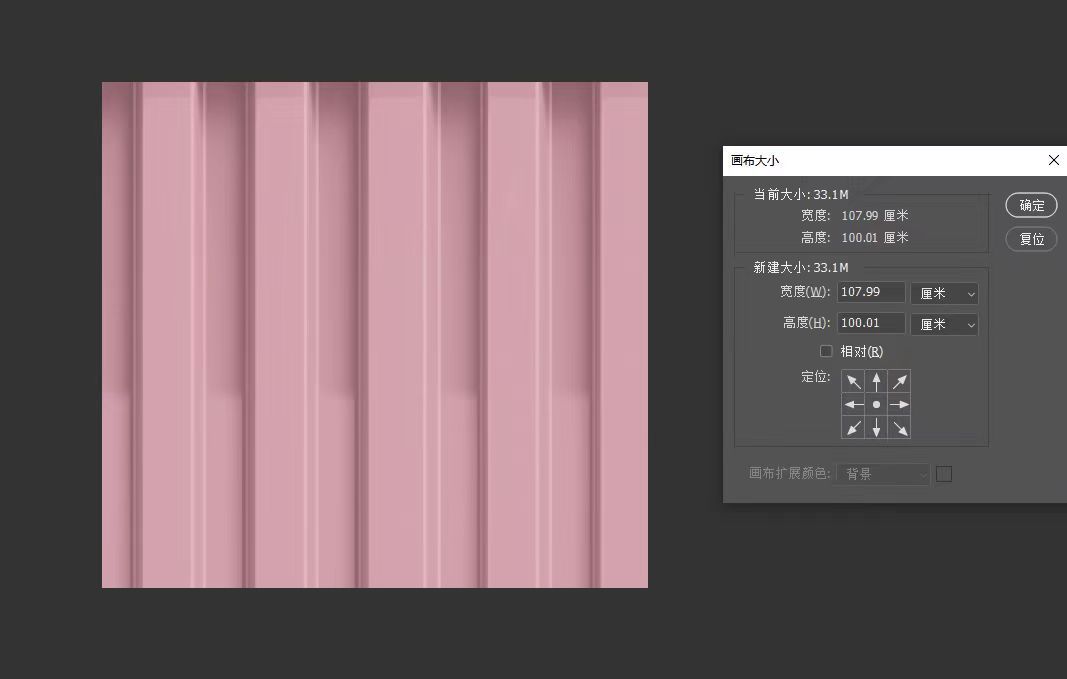Focus the 宽度(W) input field
The image size is (1067, 679).
pyautogui.click(x=871, y=292)
